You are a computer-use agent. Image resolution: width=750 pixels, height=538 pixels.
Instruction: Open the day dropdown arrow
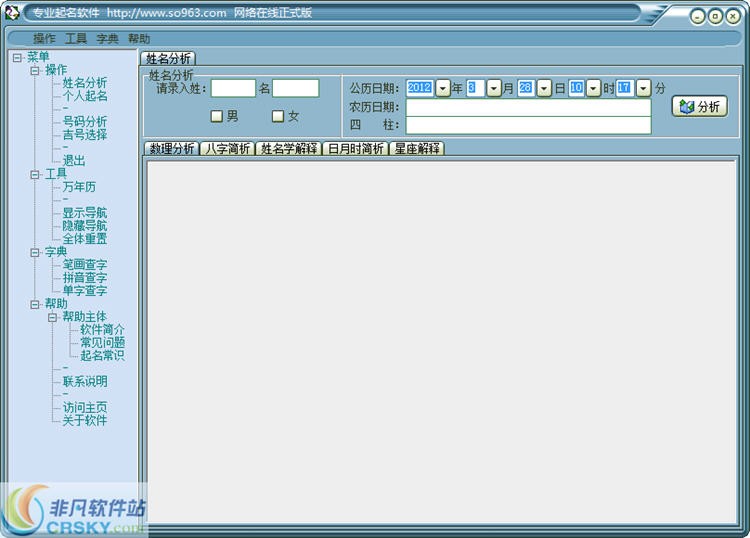pyautogui.click(x=544, y=88)
